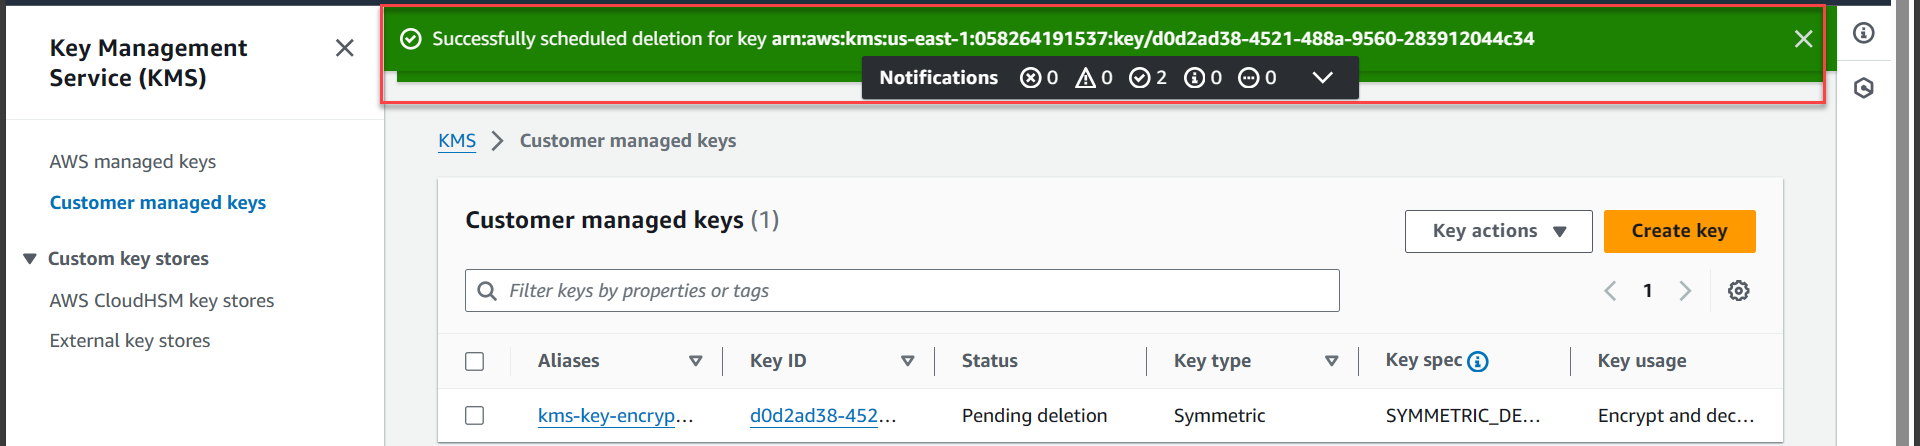The image size is (1920, 446).
Task: Expand the Notifications bar chevron
Action: point(1322,78)
